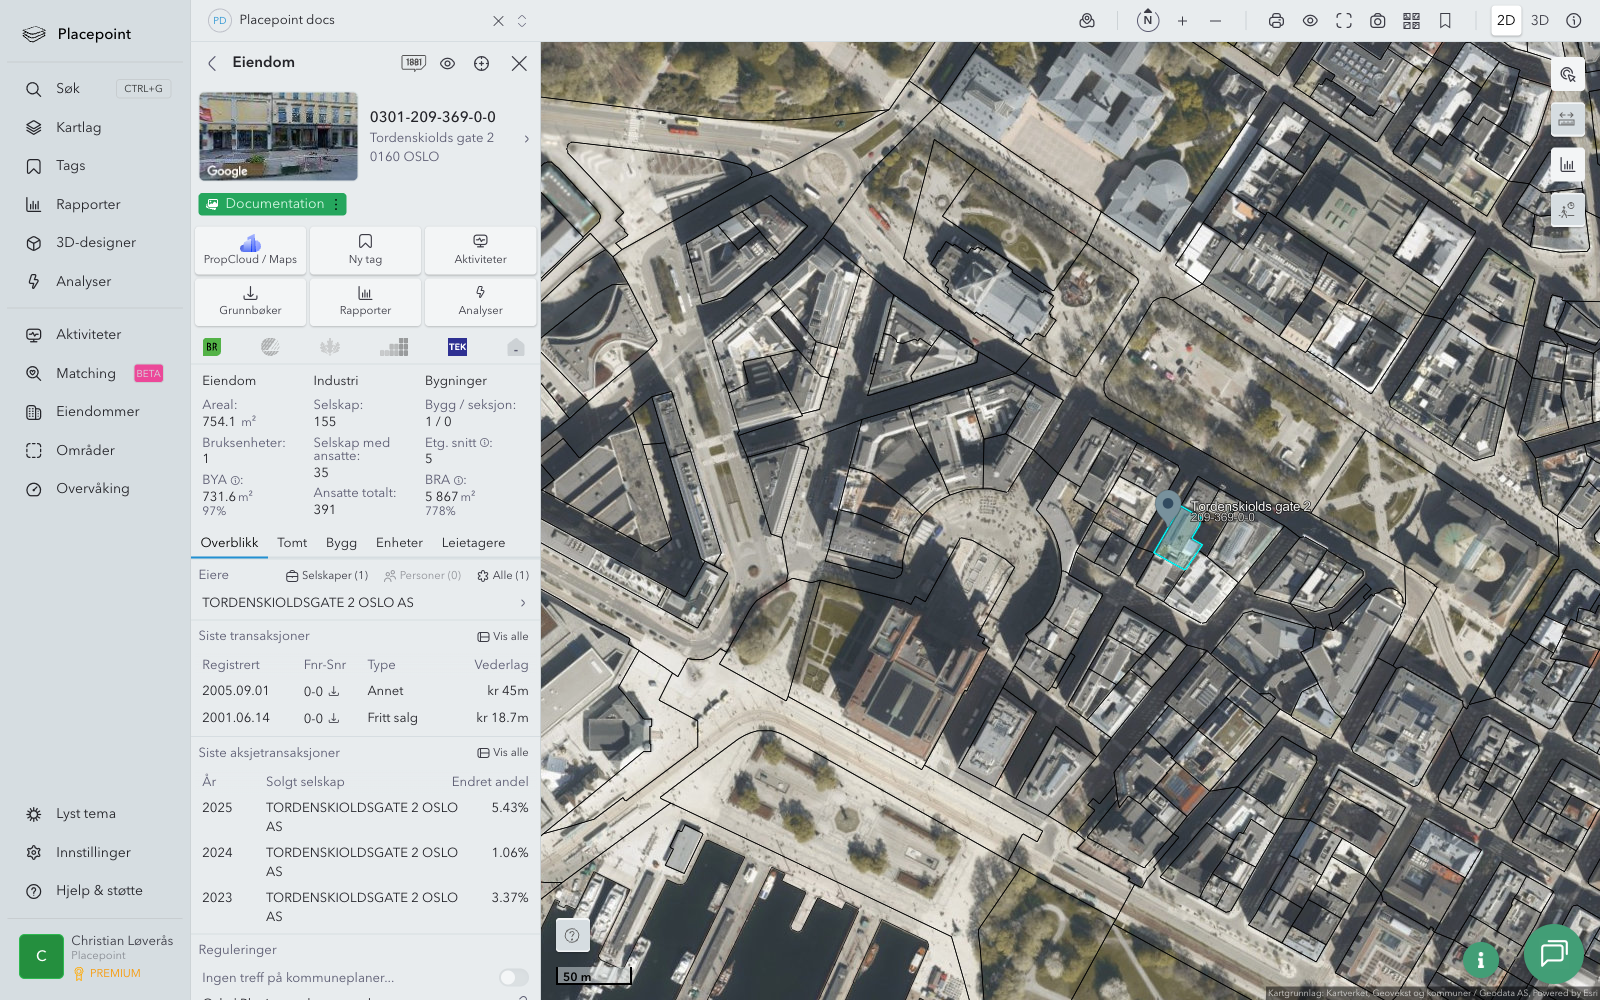Screen dimensions: 1600x1000
Task: Expand owner TORDENSKIOLDSGATE 2 OSLO AS
Action: coord(522,603)
